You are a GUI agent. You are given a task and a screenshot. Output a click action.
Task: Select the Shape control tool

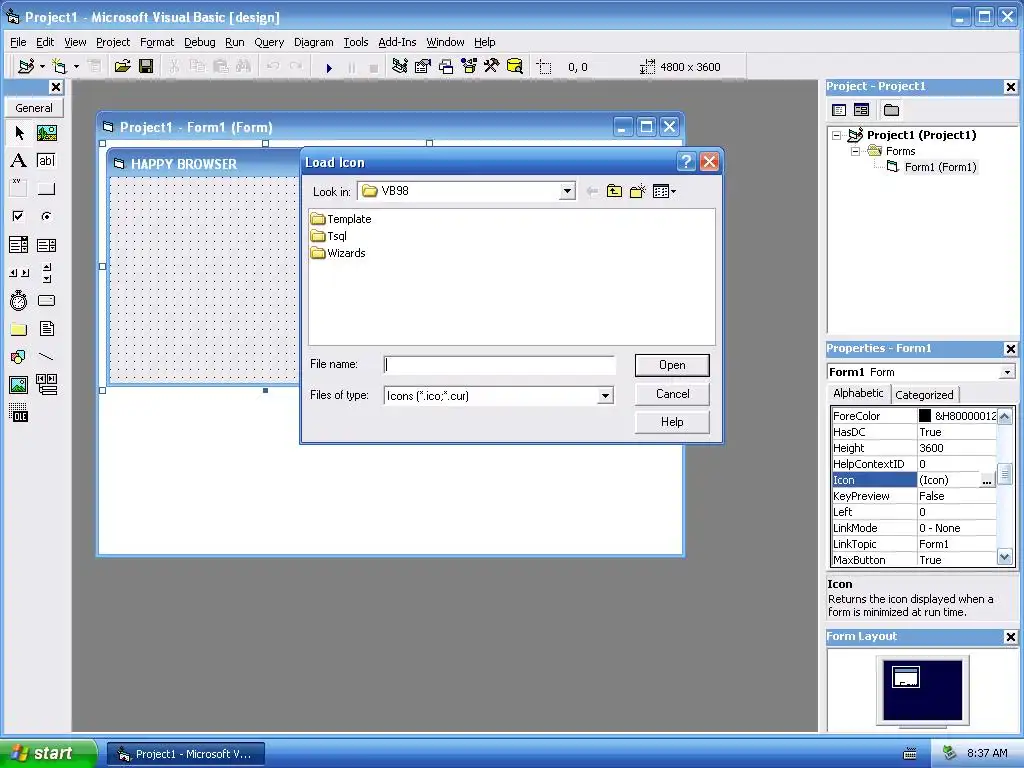19,357
